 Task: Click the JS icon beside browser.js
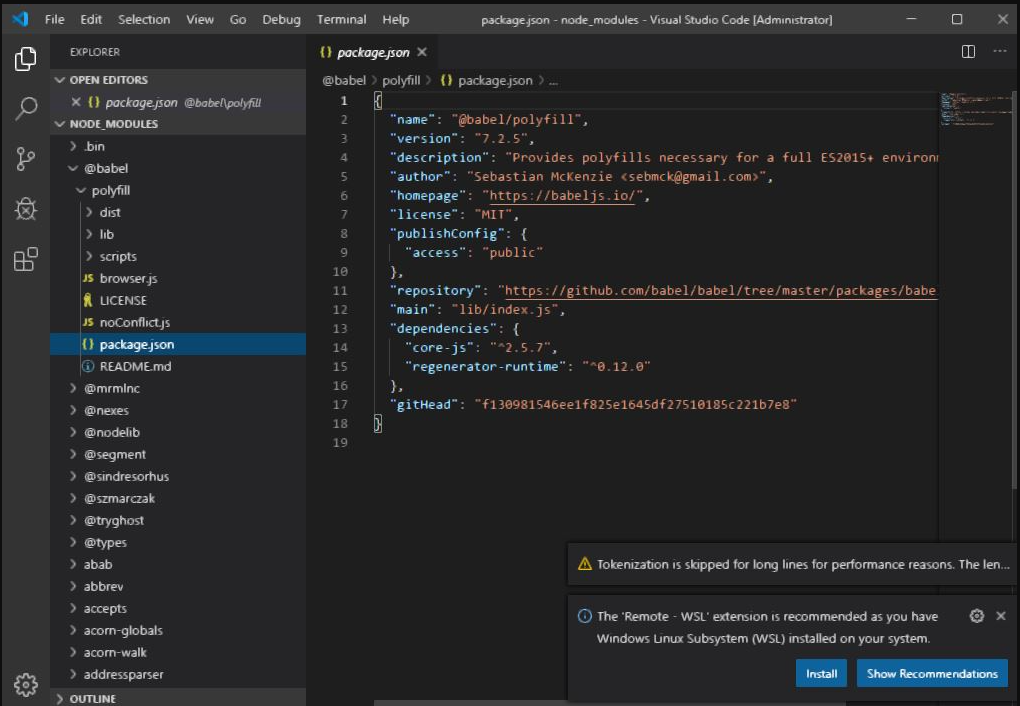click(x=88, y=278)
